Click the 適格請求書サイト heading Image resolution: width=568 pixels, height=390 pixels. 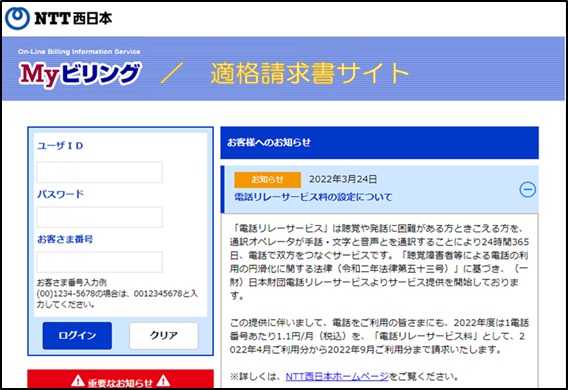point(310,73)
